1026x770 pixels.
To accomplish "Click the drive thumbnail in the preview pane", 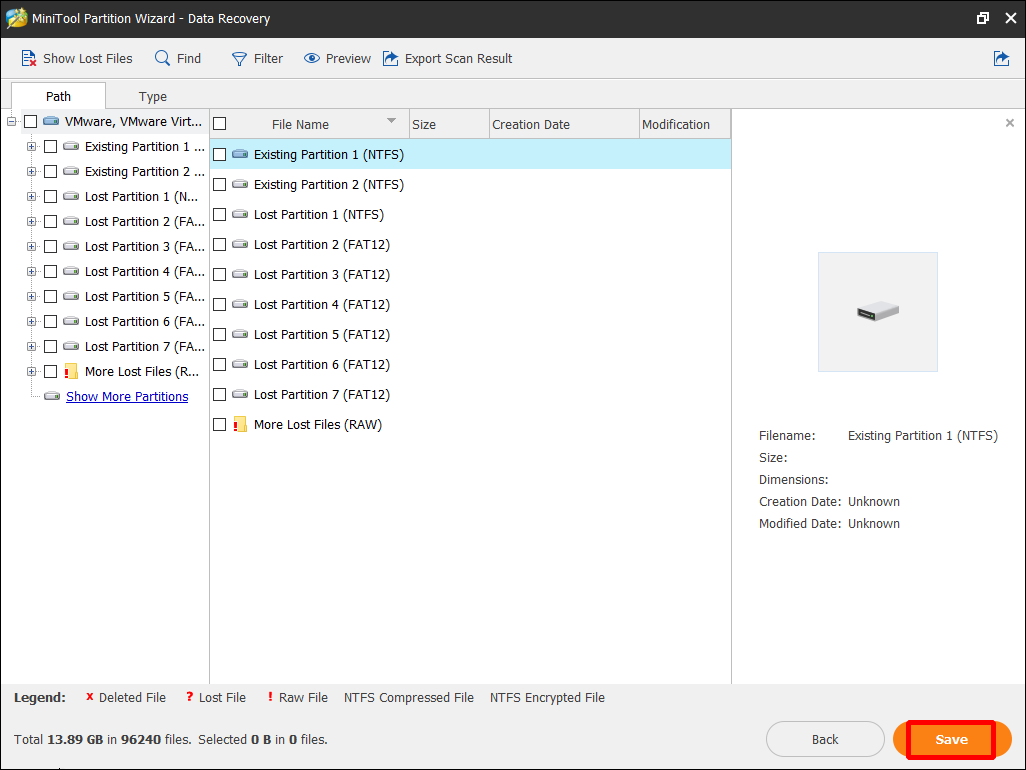I will pyautogui.click(x=877, y=312).
